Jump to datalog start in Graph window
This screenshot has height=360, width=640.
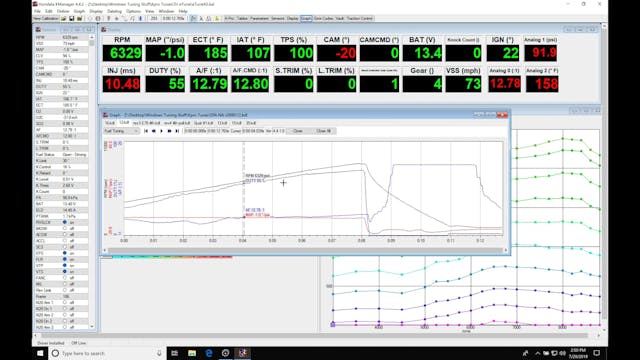tap(146, 131)
